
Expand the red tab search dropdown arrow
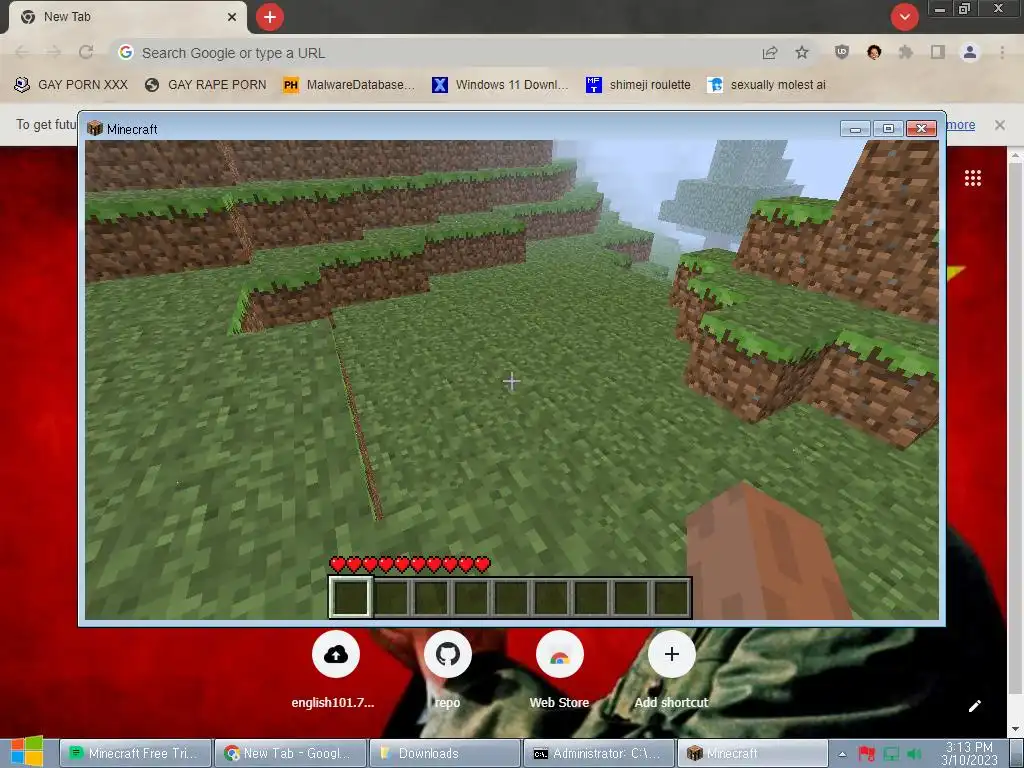[x=904, y=17]
